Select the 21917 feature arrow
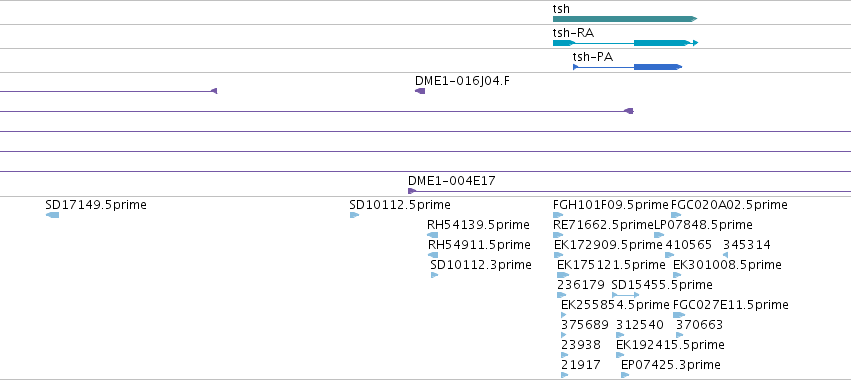This screenshot has height=380, width=851. click(564, 375)
